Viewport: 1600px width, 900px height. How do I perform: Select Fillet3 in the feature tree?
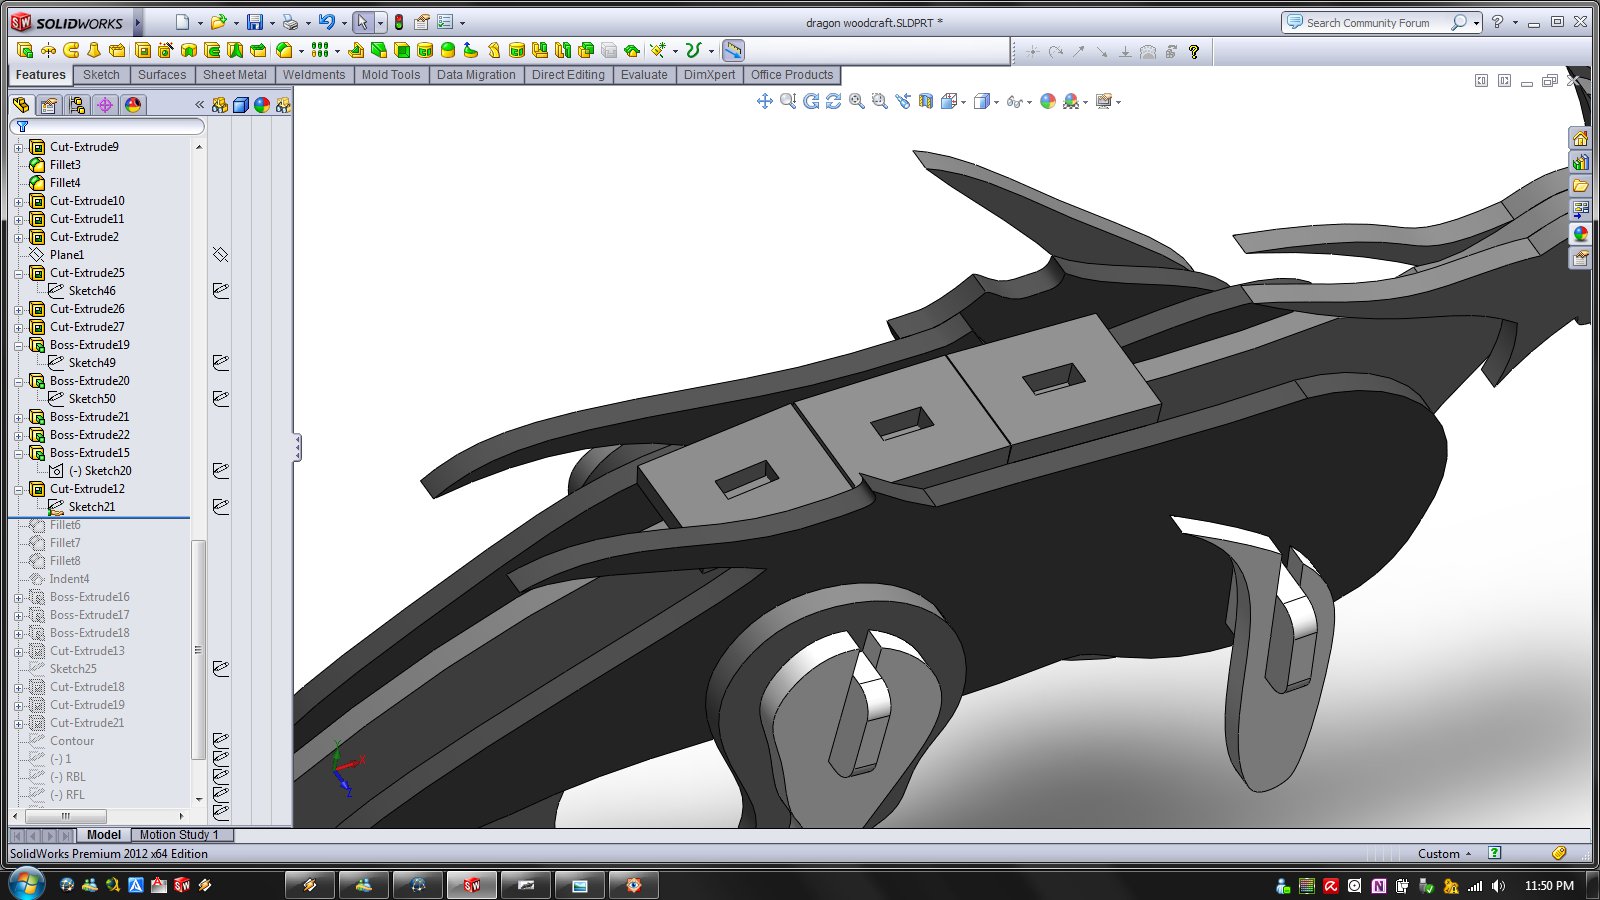coord(65,165)
